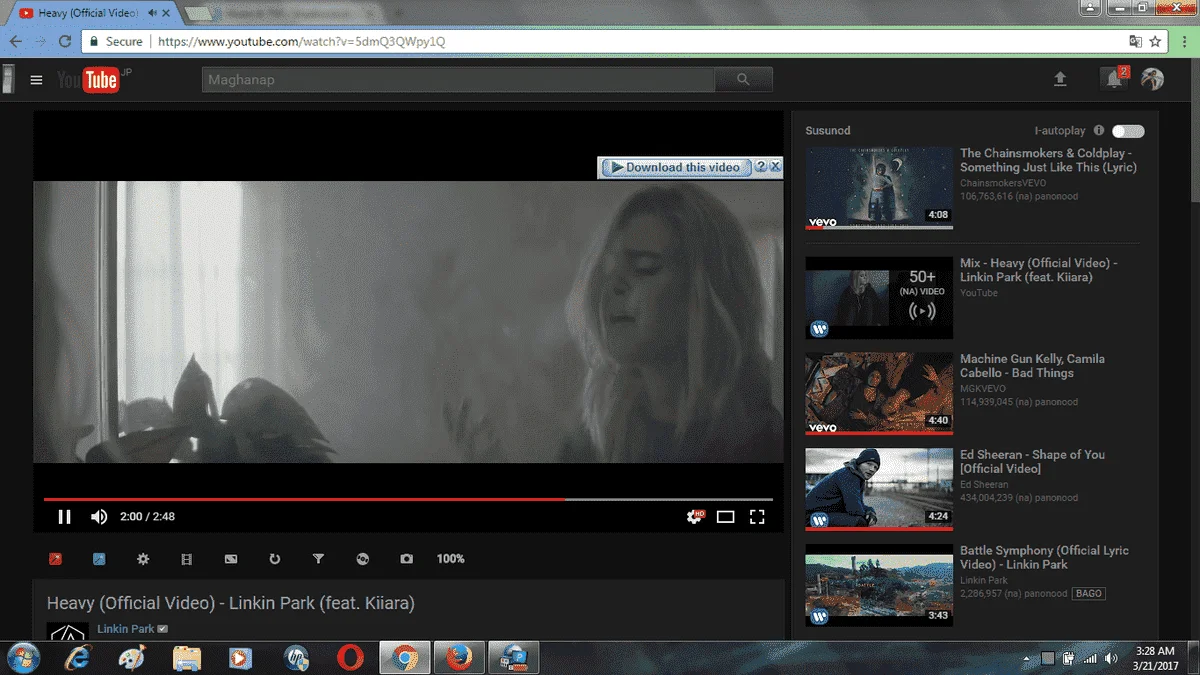
Task: Launch Internet Explorer from taskbar
Action: point(77,658)
